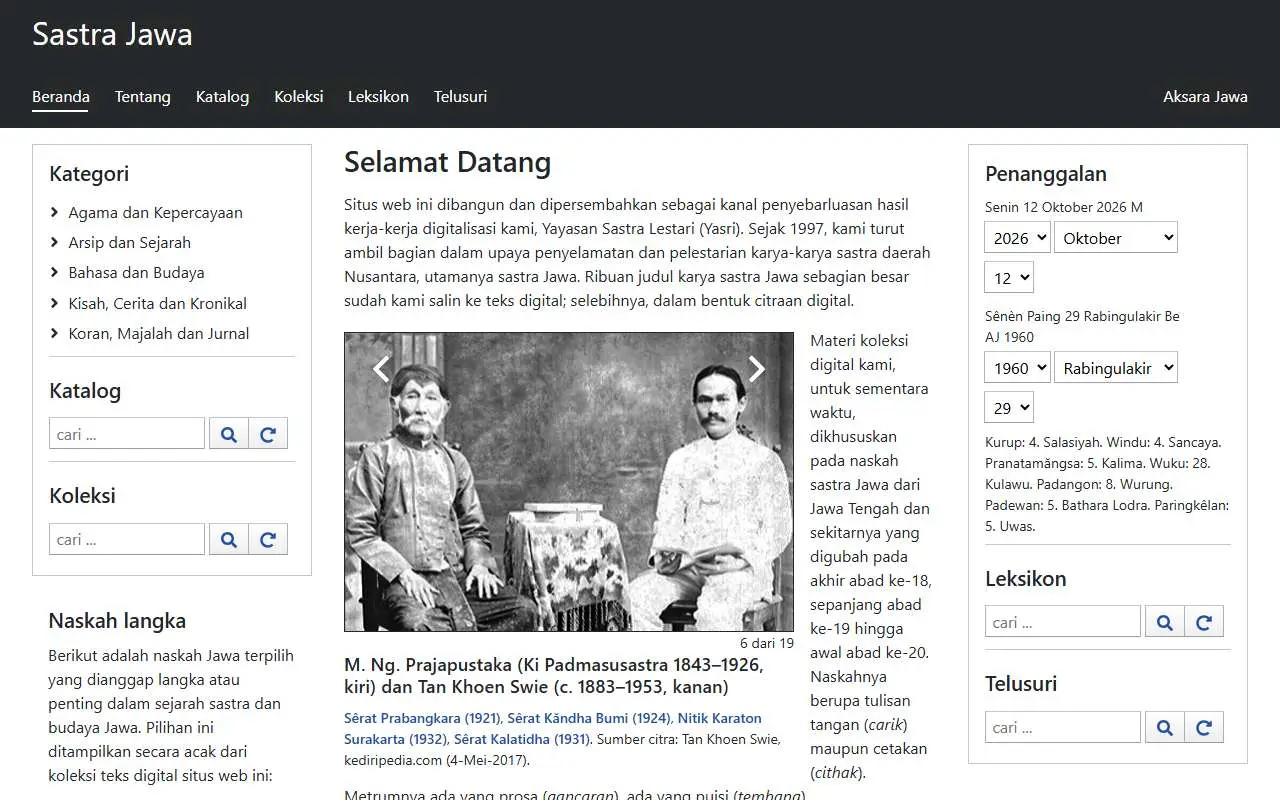Open the Sêrat Kăndha Bumi (1924) link
The width and height of the screenshot is (1280, 800).
pos(589,718)
